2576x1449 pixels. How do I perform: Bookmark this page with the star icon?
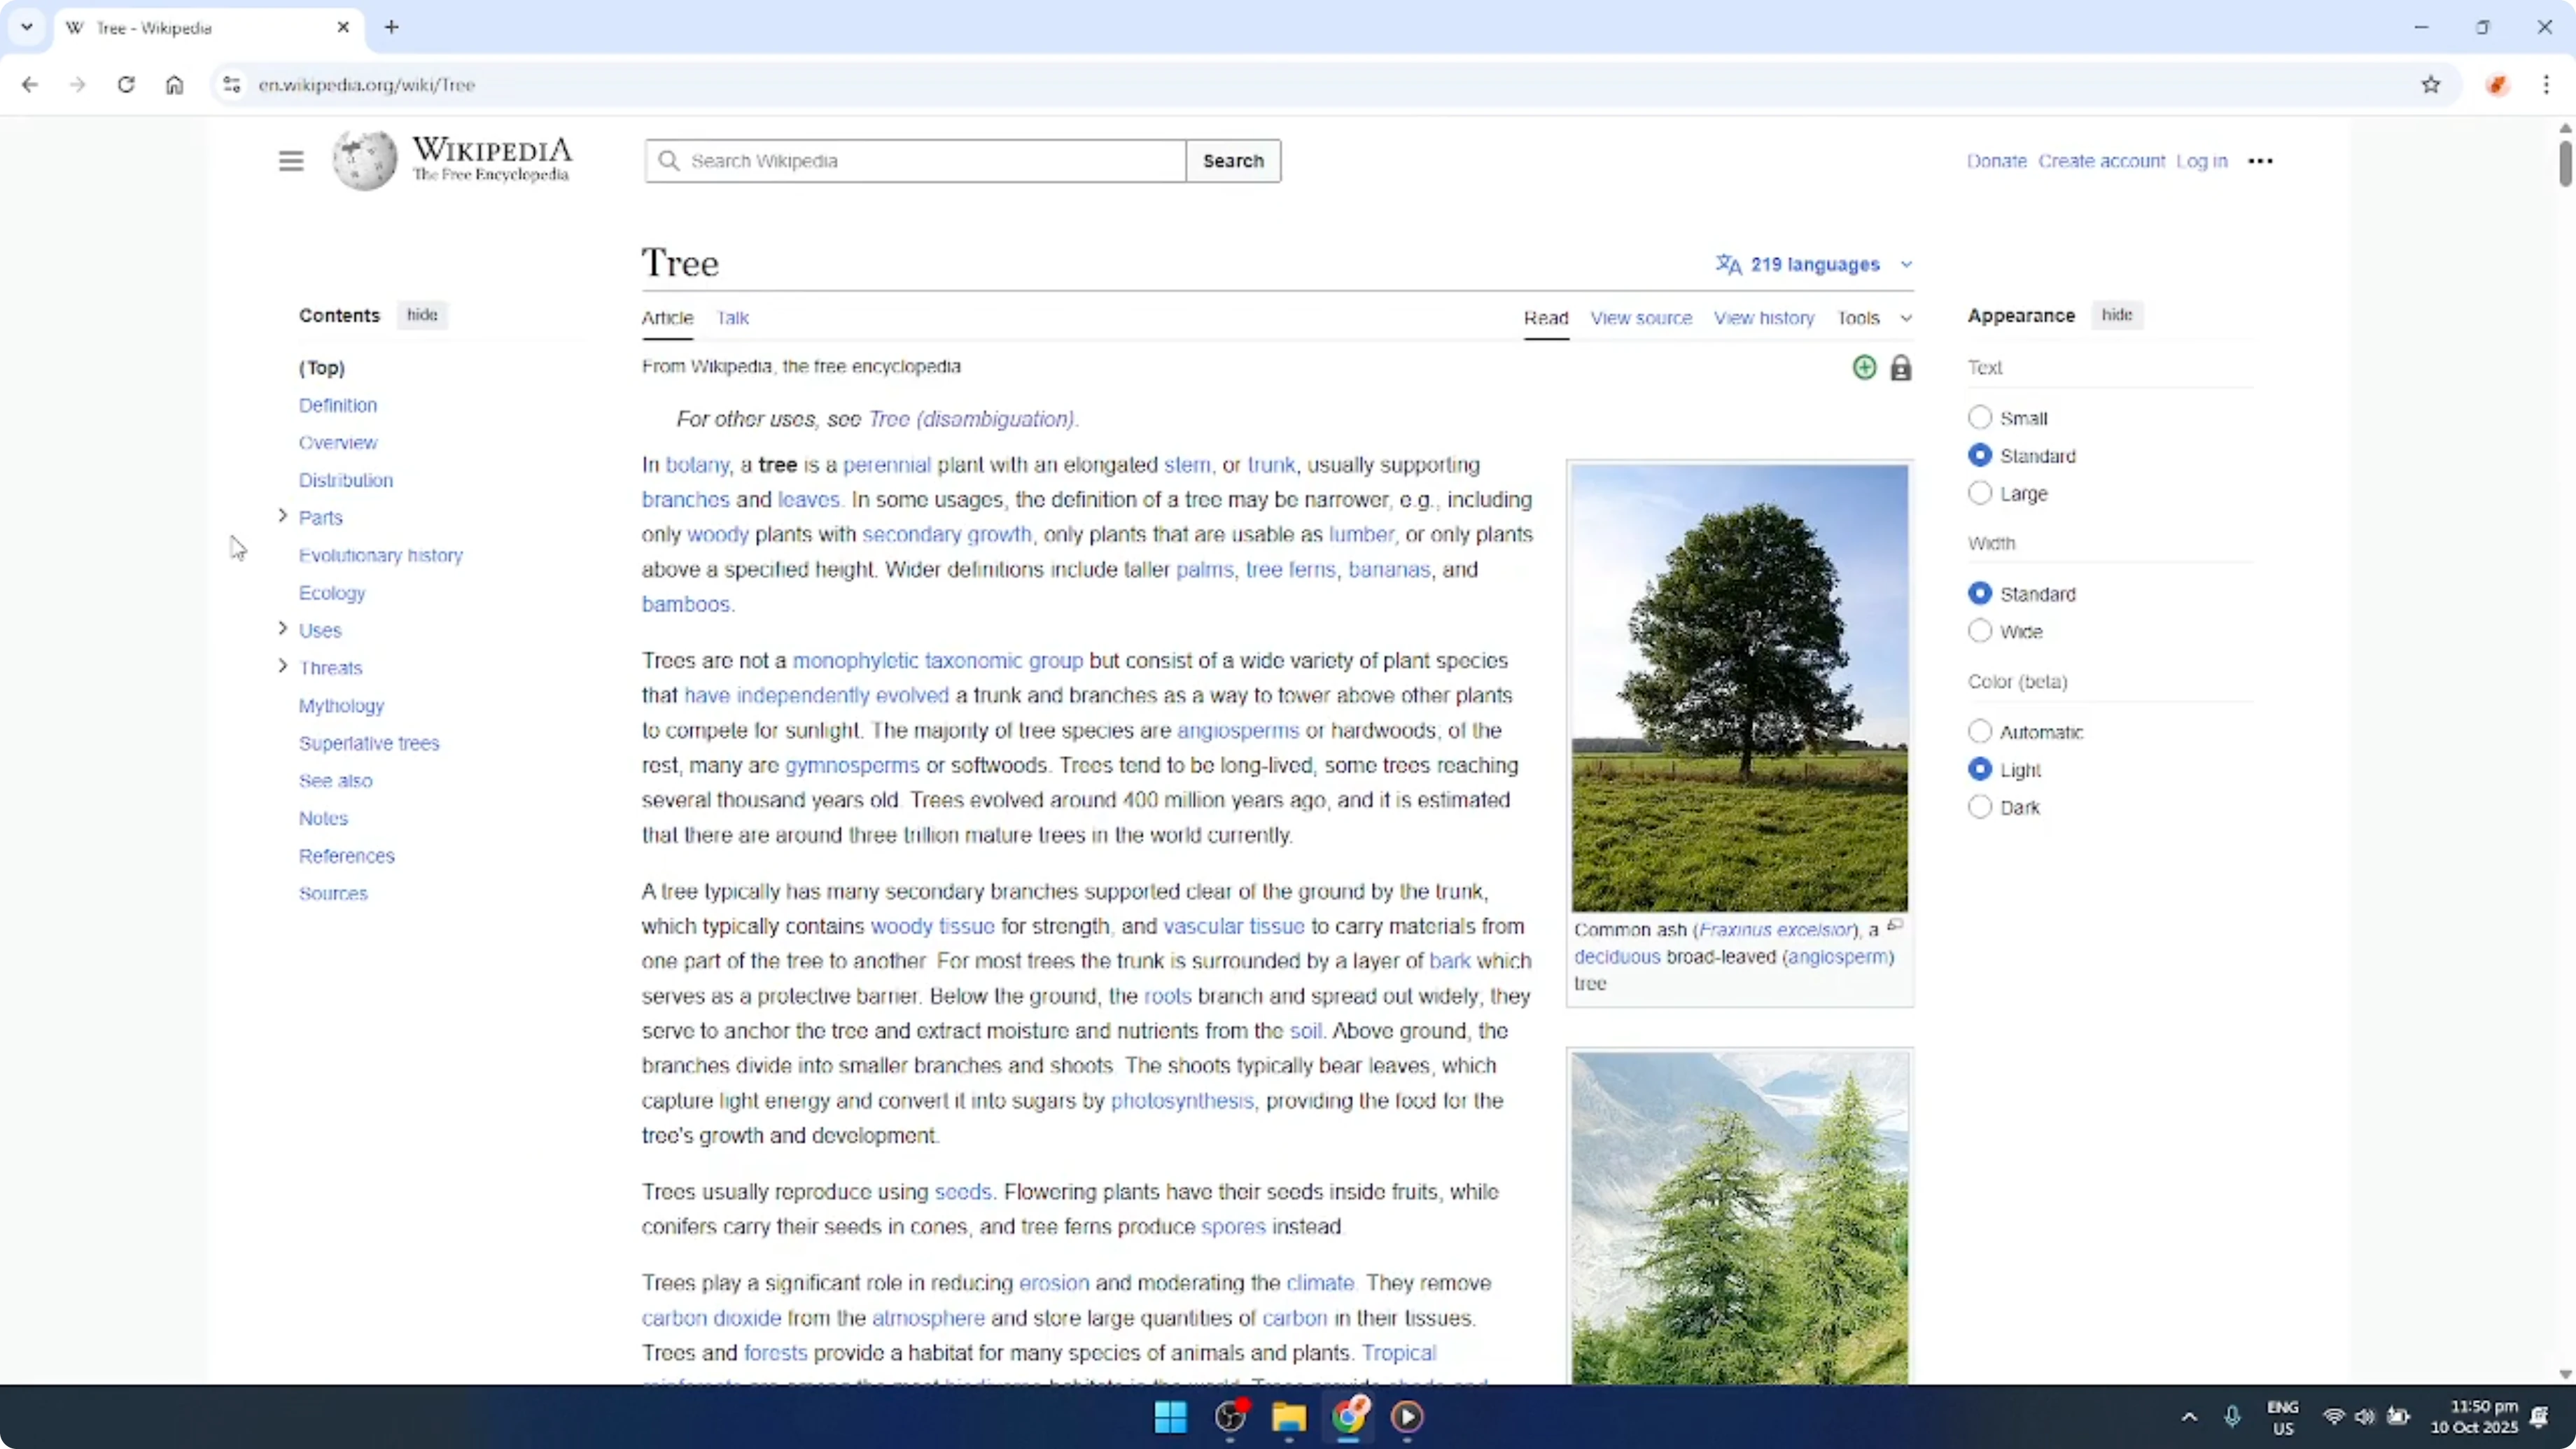tap(2432, 85)
